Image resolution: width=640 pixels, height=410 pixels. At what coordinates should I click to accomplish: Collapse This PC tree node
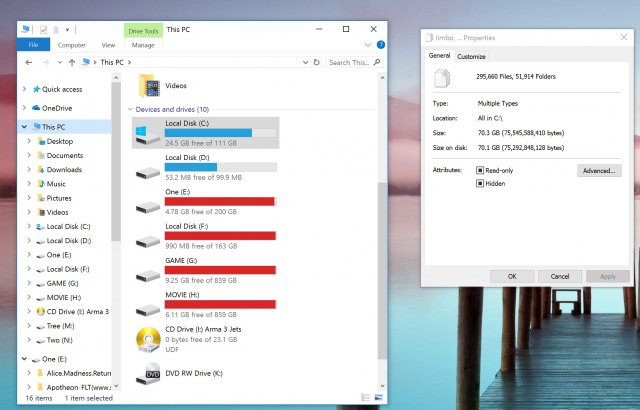click(x=24, y=127)
